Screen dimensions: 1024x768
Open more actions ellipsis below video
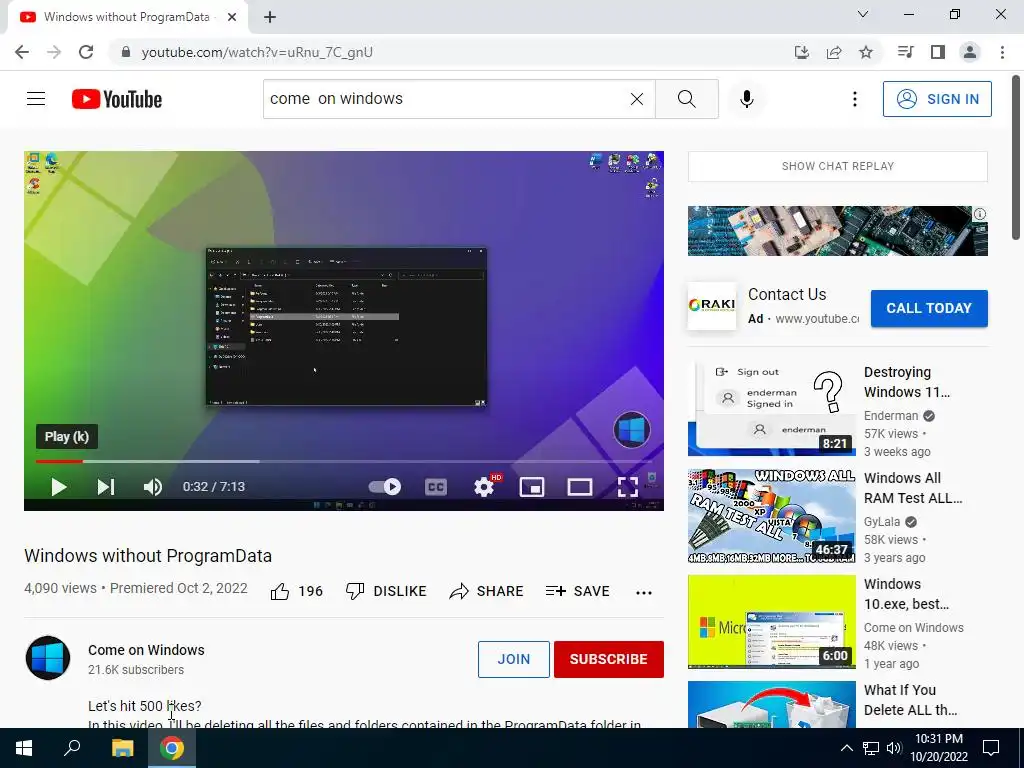pyautogui.click(x=644, y=592)
